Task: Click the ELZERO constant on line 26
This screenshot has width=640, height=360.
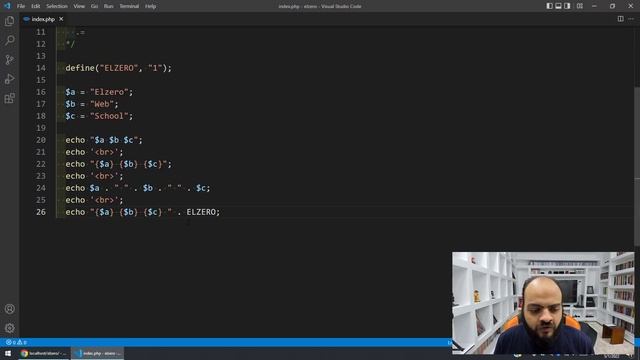Action: tap(201, 212)
